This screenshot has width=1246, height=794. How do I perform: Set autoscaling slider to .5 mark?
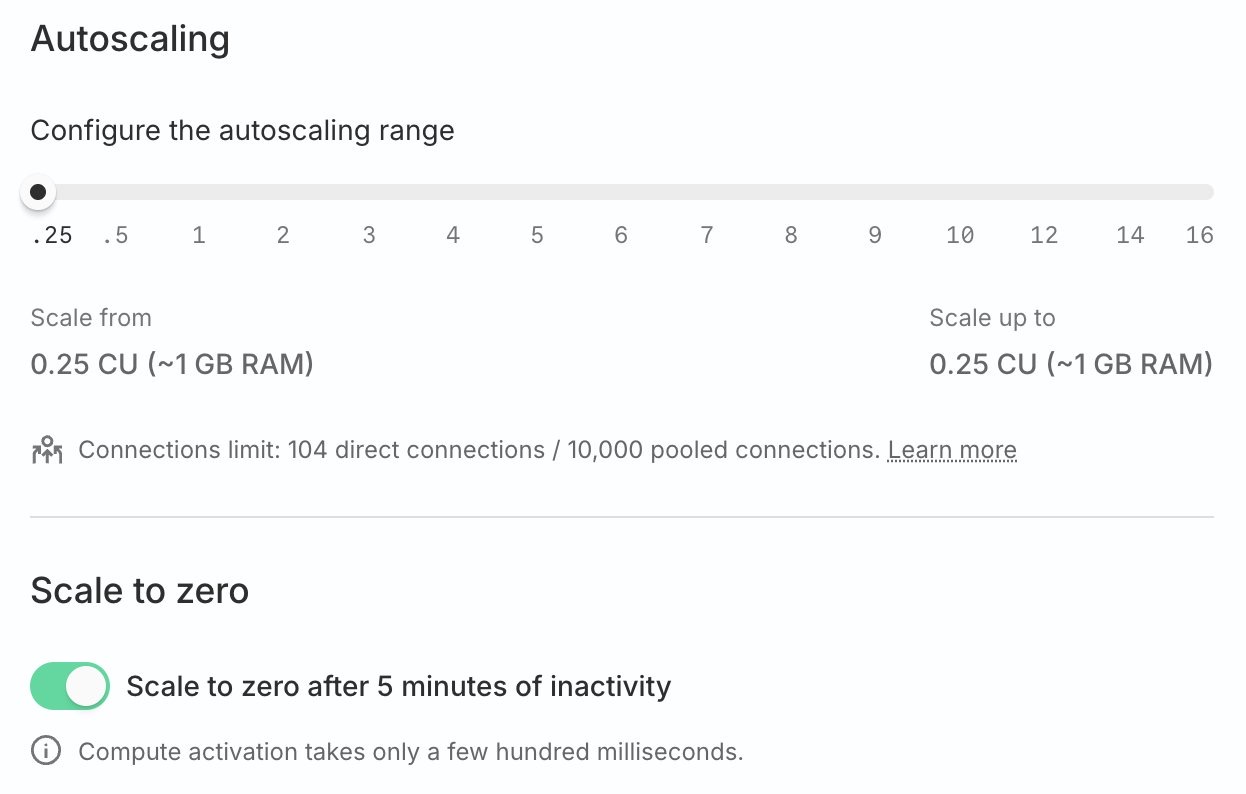coord(116,192)
